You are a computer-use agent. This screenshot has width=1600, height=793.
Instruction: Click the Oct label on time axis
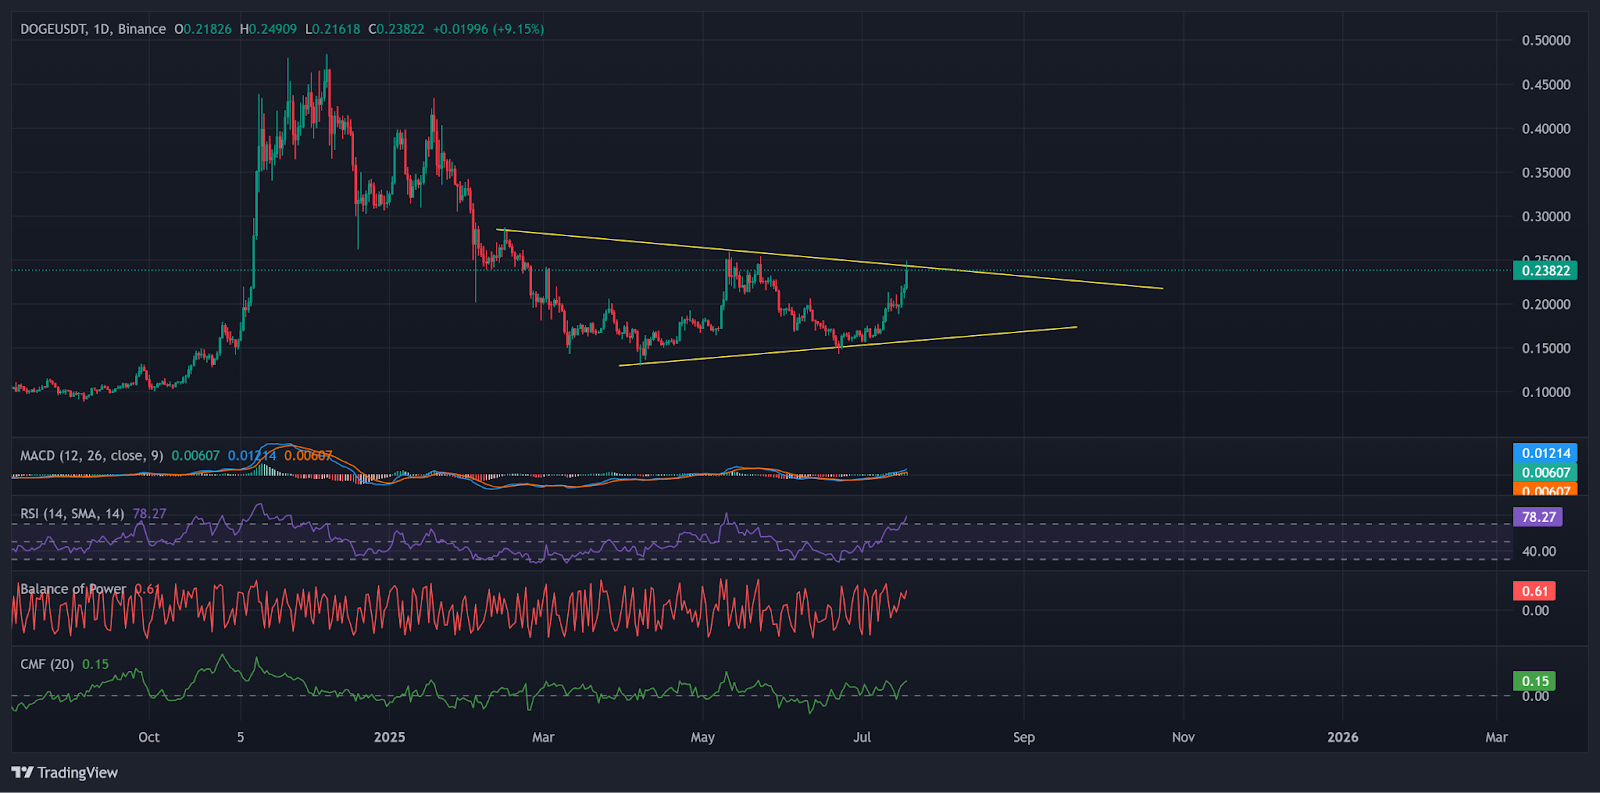tap(149, 737)
